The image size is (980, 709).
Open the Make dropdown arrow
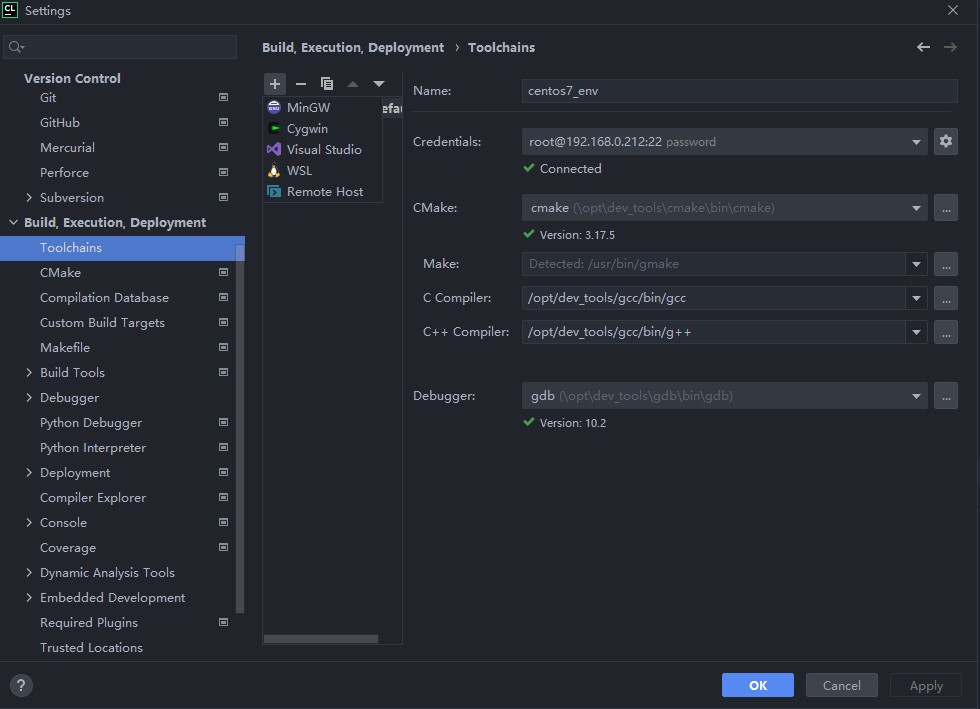[916, 264]
